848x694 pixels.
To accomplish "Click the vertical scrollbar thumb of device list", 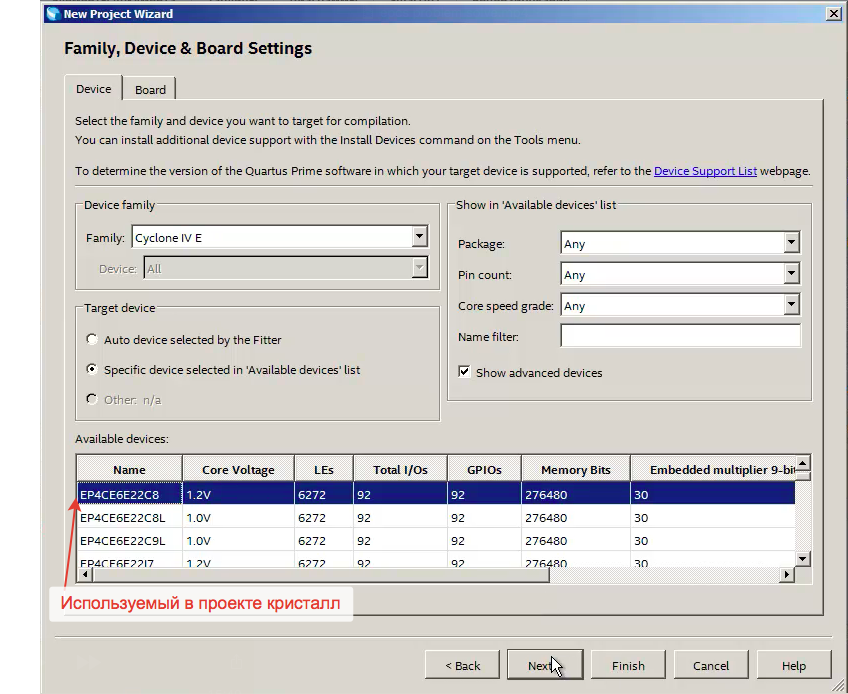I will [x=803, y=476].
